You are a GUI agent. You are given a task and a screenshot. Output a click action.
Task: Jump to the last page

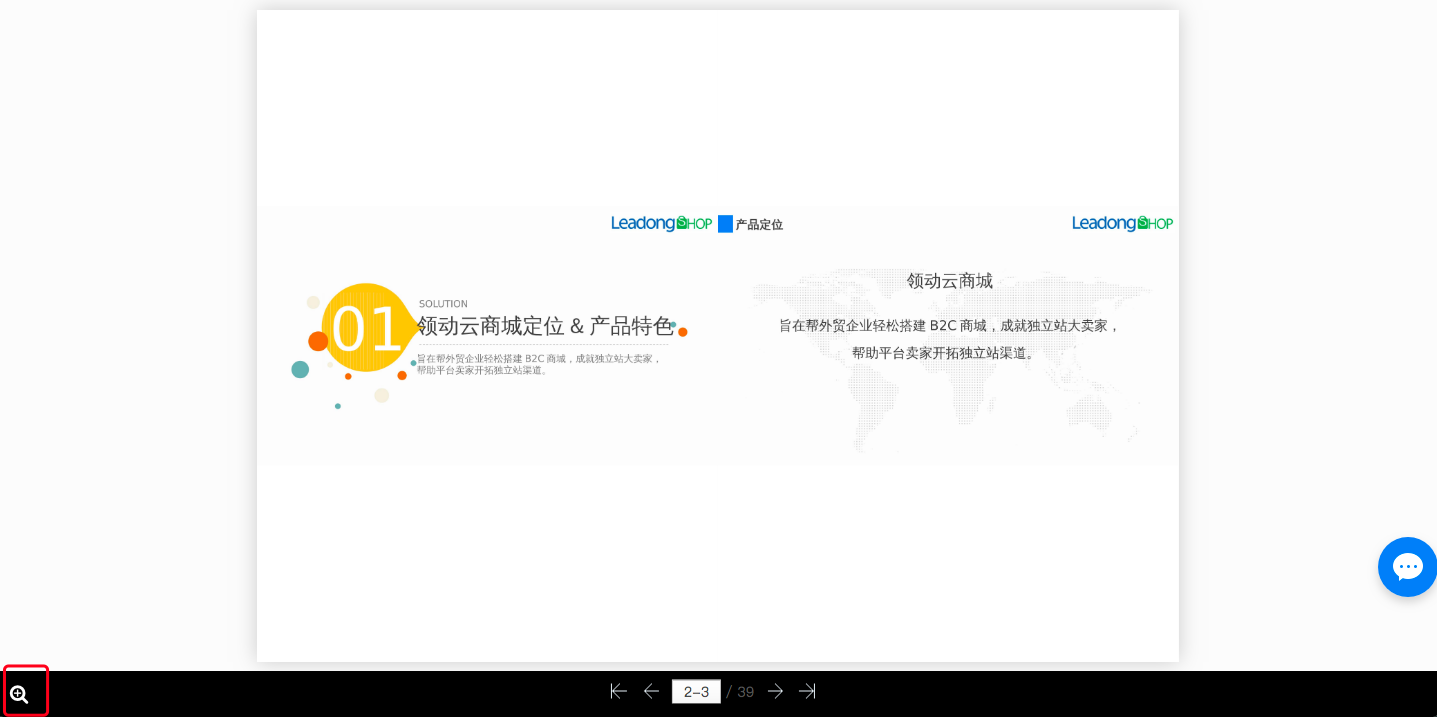(807, 691)
